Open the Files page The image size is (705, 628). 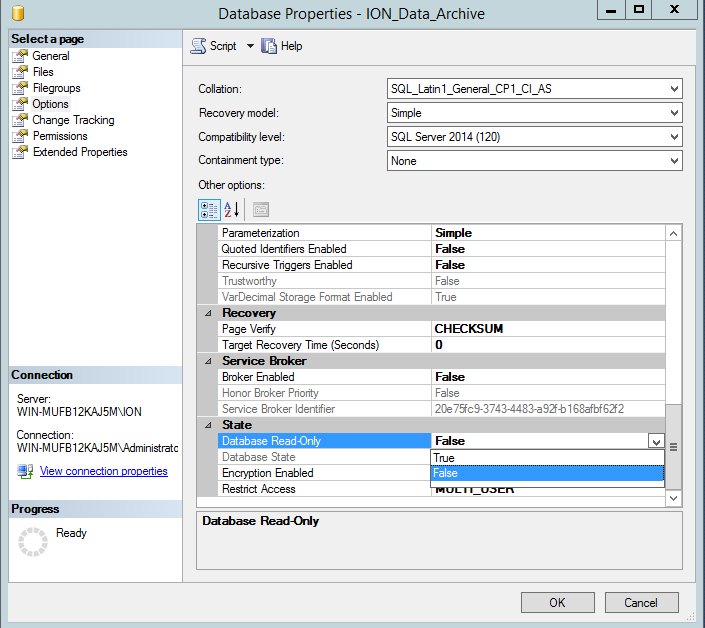coord(43,72)
